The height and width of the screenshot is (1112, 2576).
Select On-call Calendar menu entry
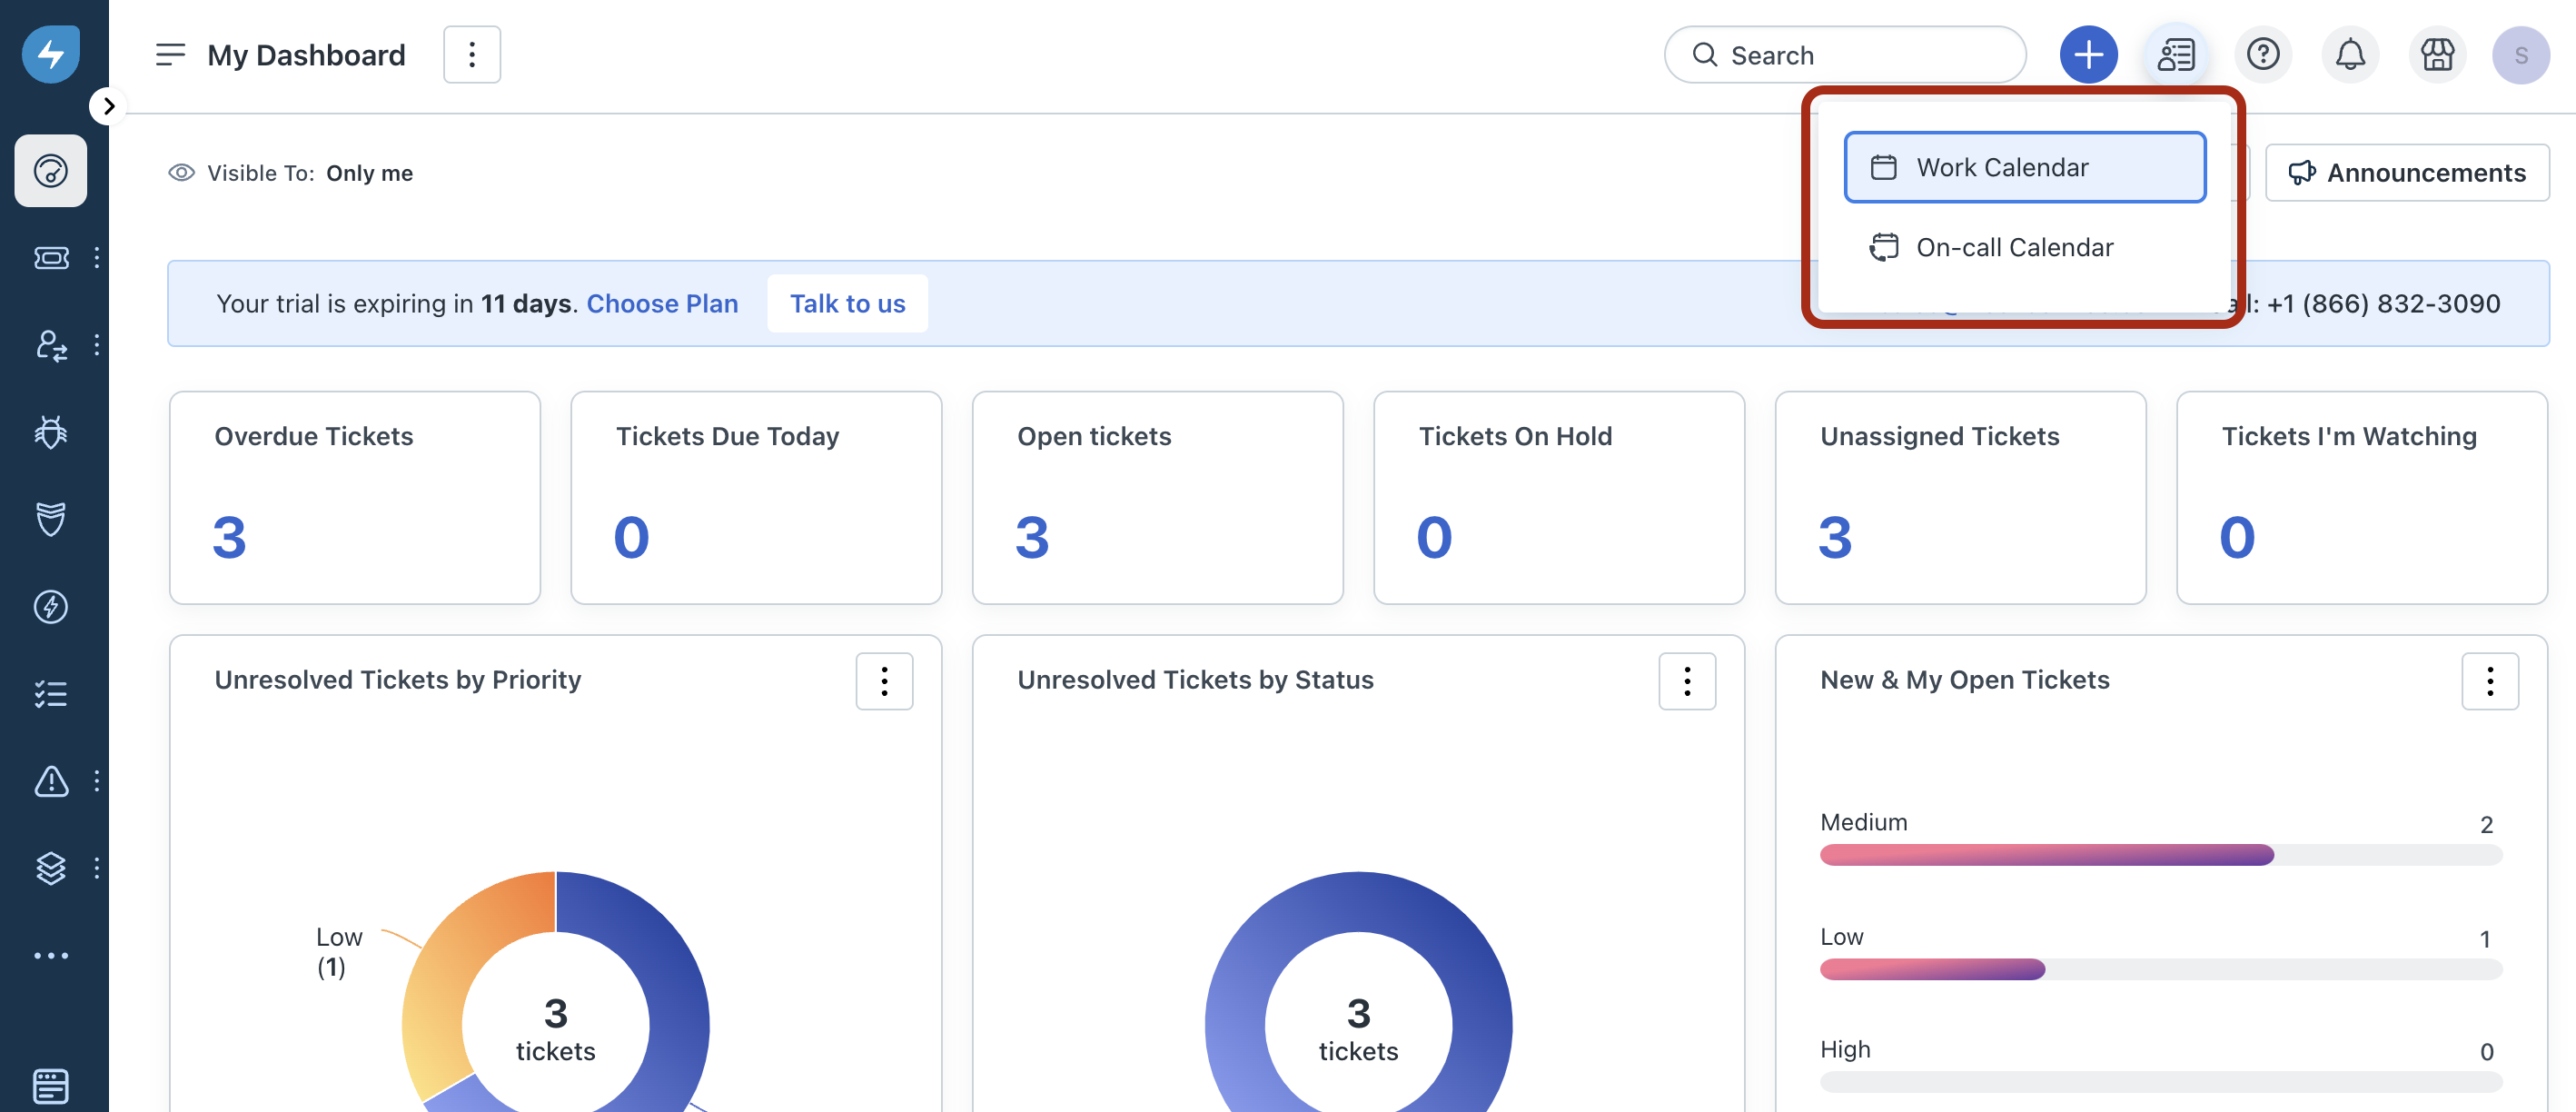[2013, 248]
